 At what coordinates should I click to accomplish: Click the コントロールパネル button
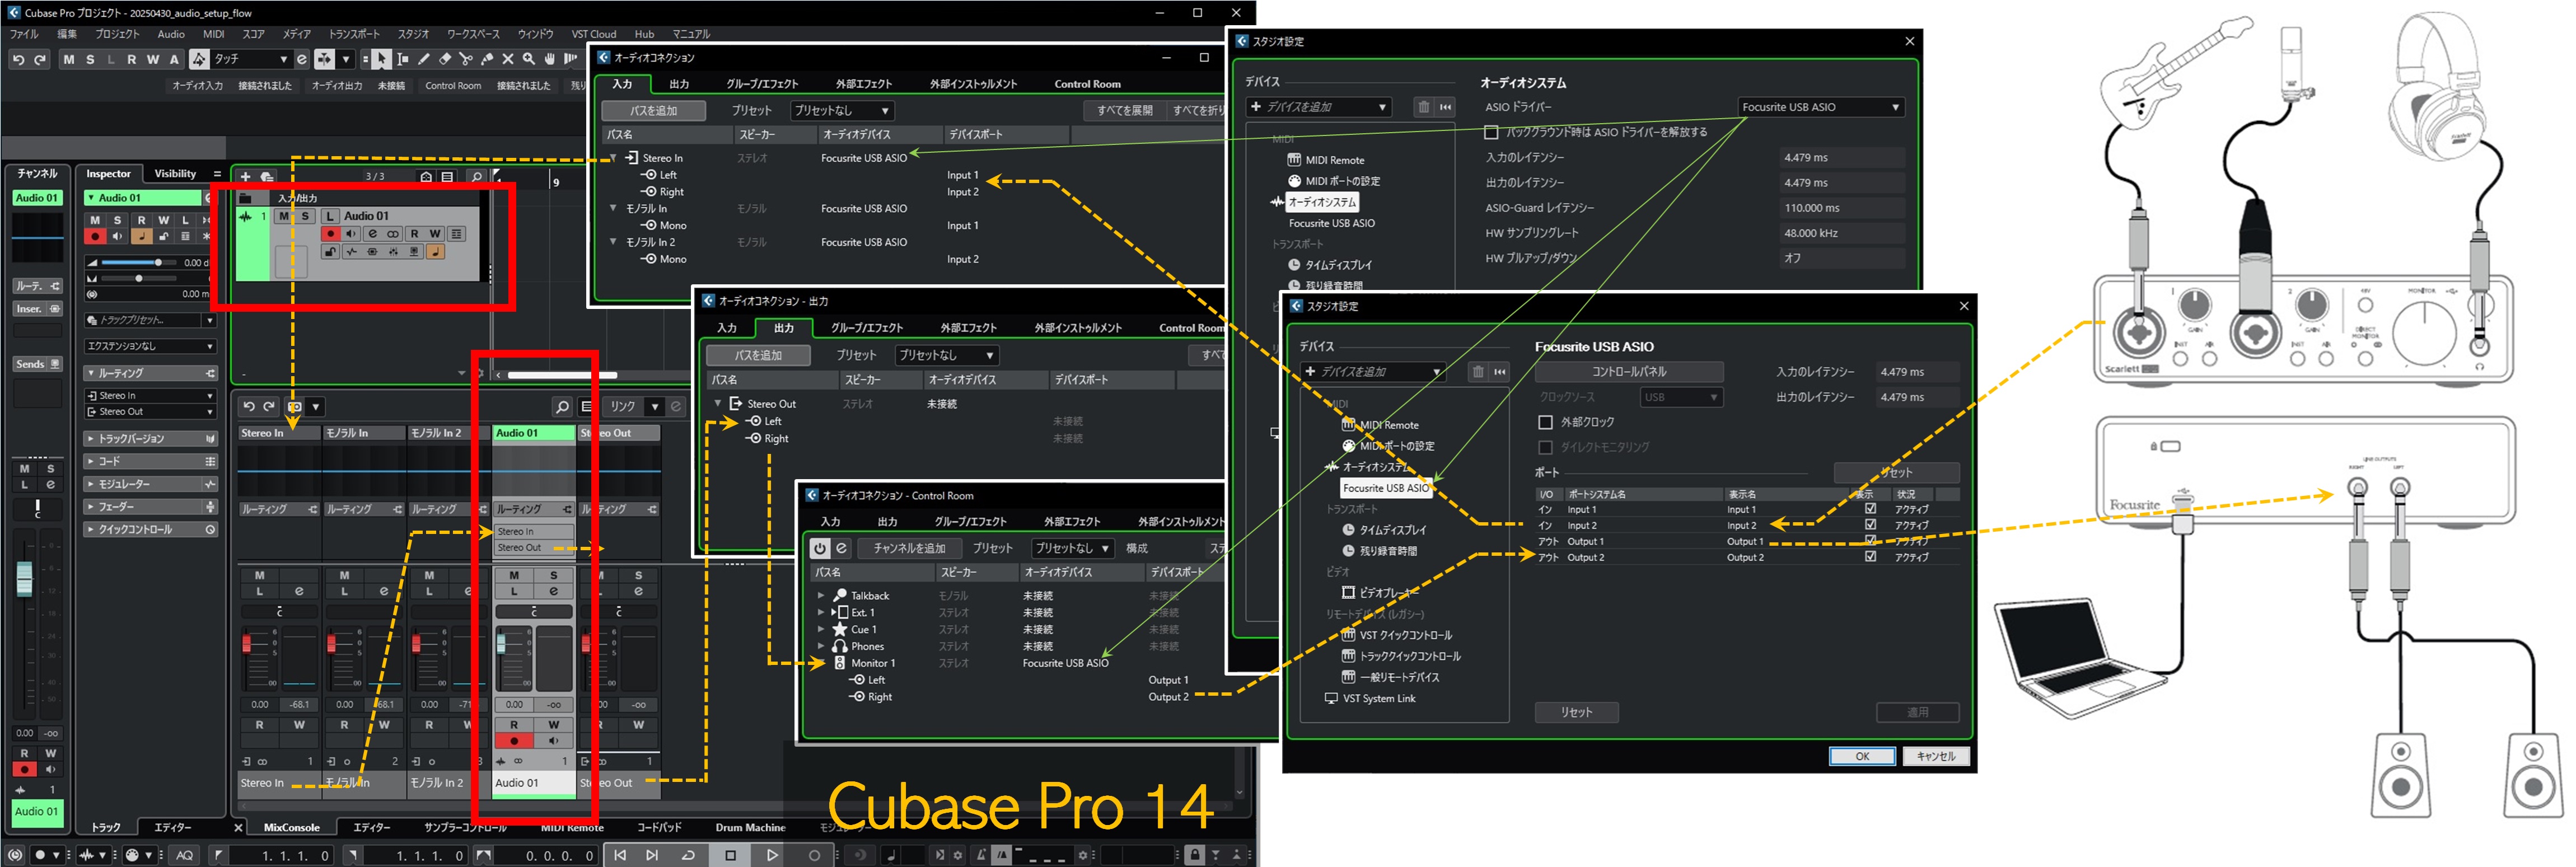[x=1629, y=372]
